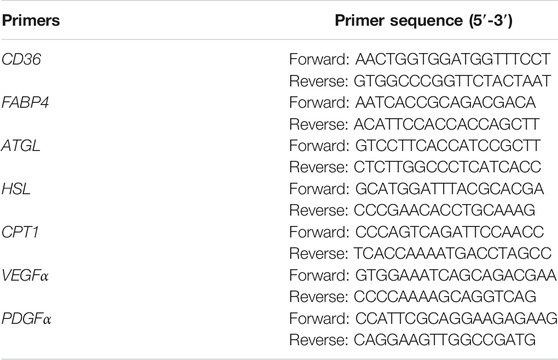This screenshot has width=558, height=360.
Task: Select the CPT1 gene name
Action: (20, 232)
